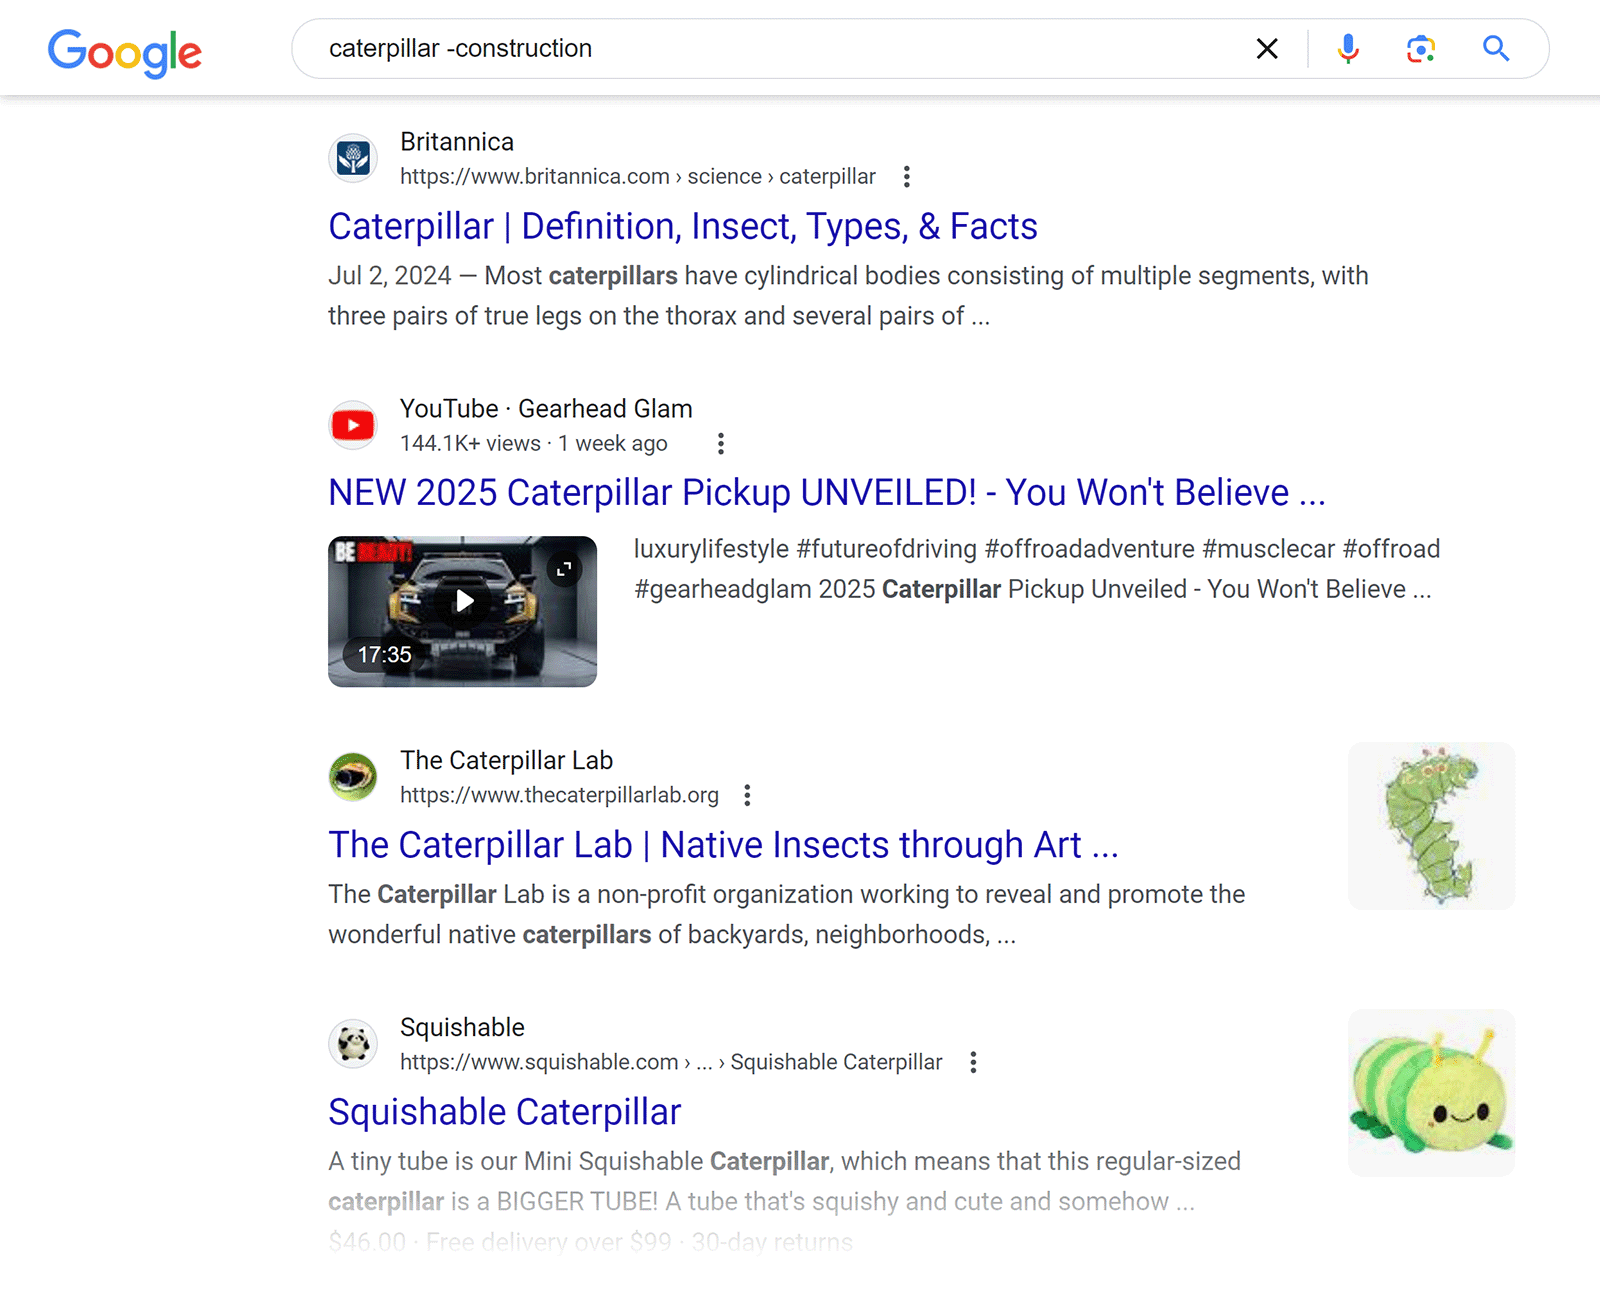Click the Squishable panda favicon
The height and width of the screenshot is (1290, 1600).
click(352, 1043)
